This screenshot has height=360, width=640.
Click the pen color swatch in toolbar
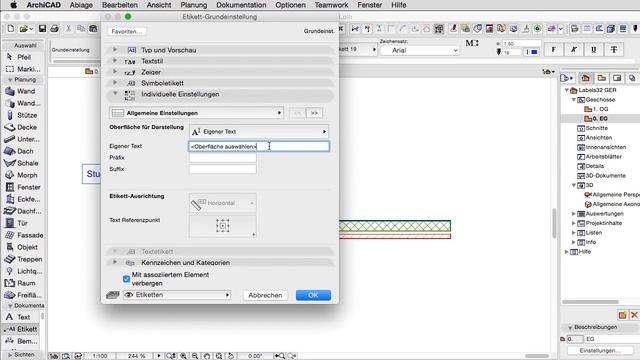531,52
